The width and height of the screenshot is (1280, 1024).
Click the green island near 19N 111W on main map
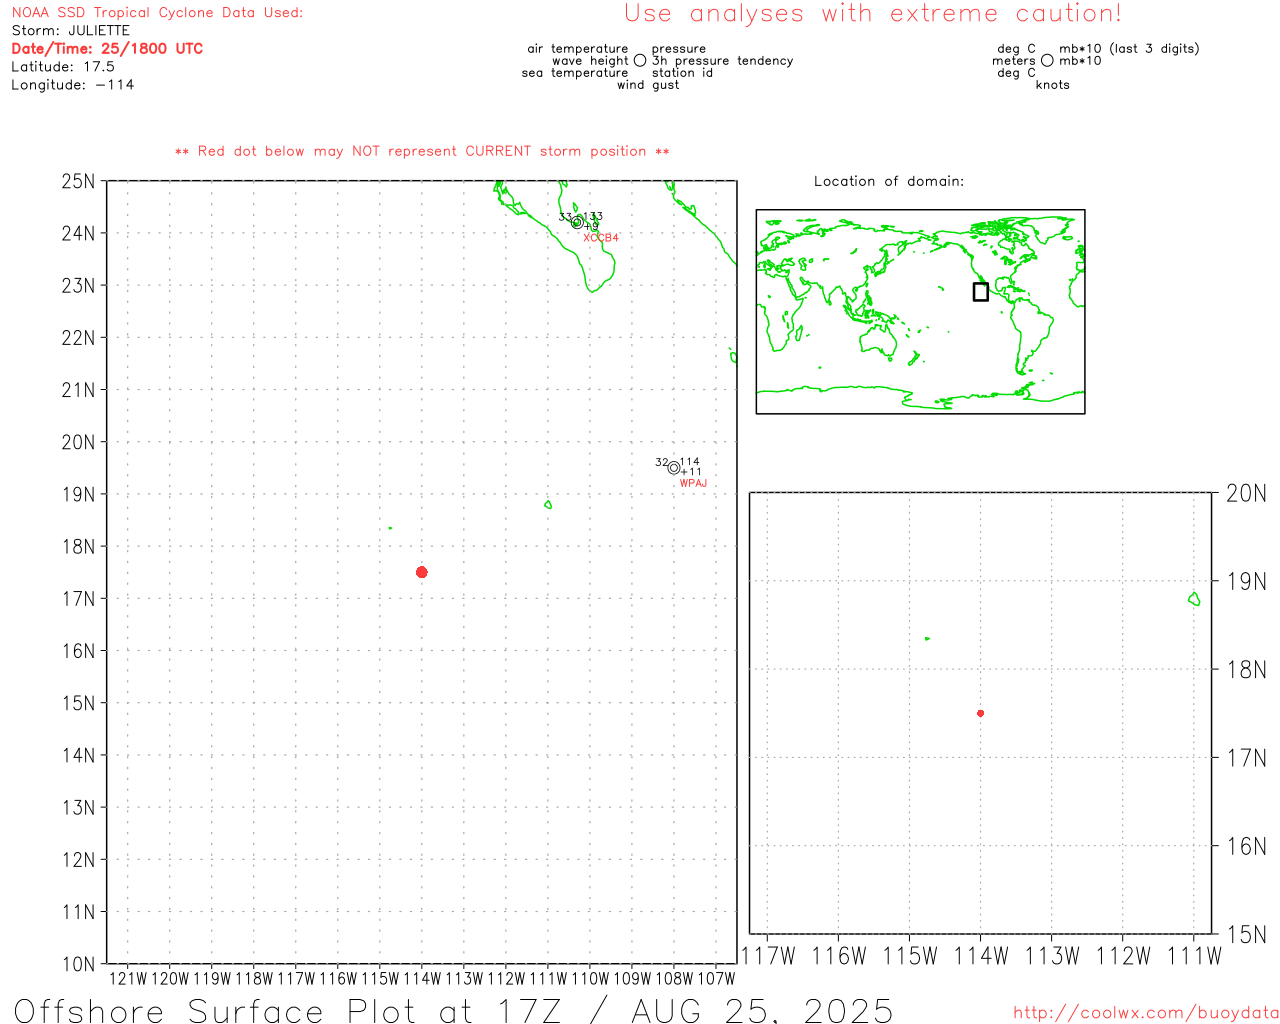tap(548, 504)
